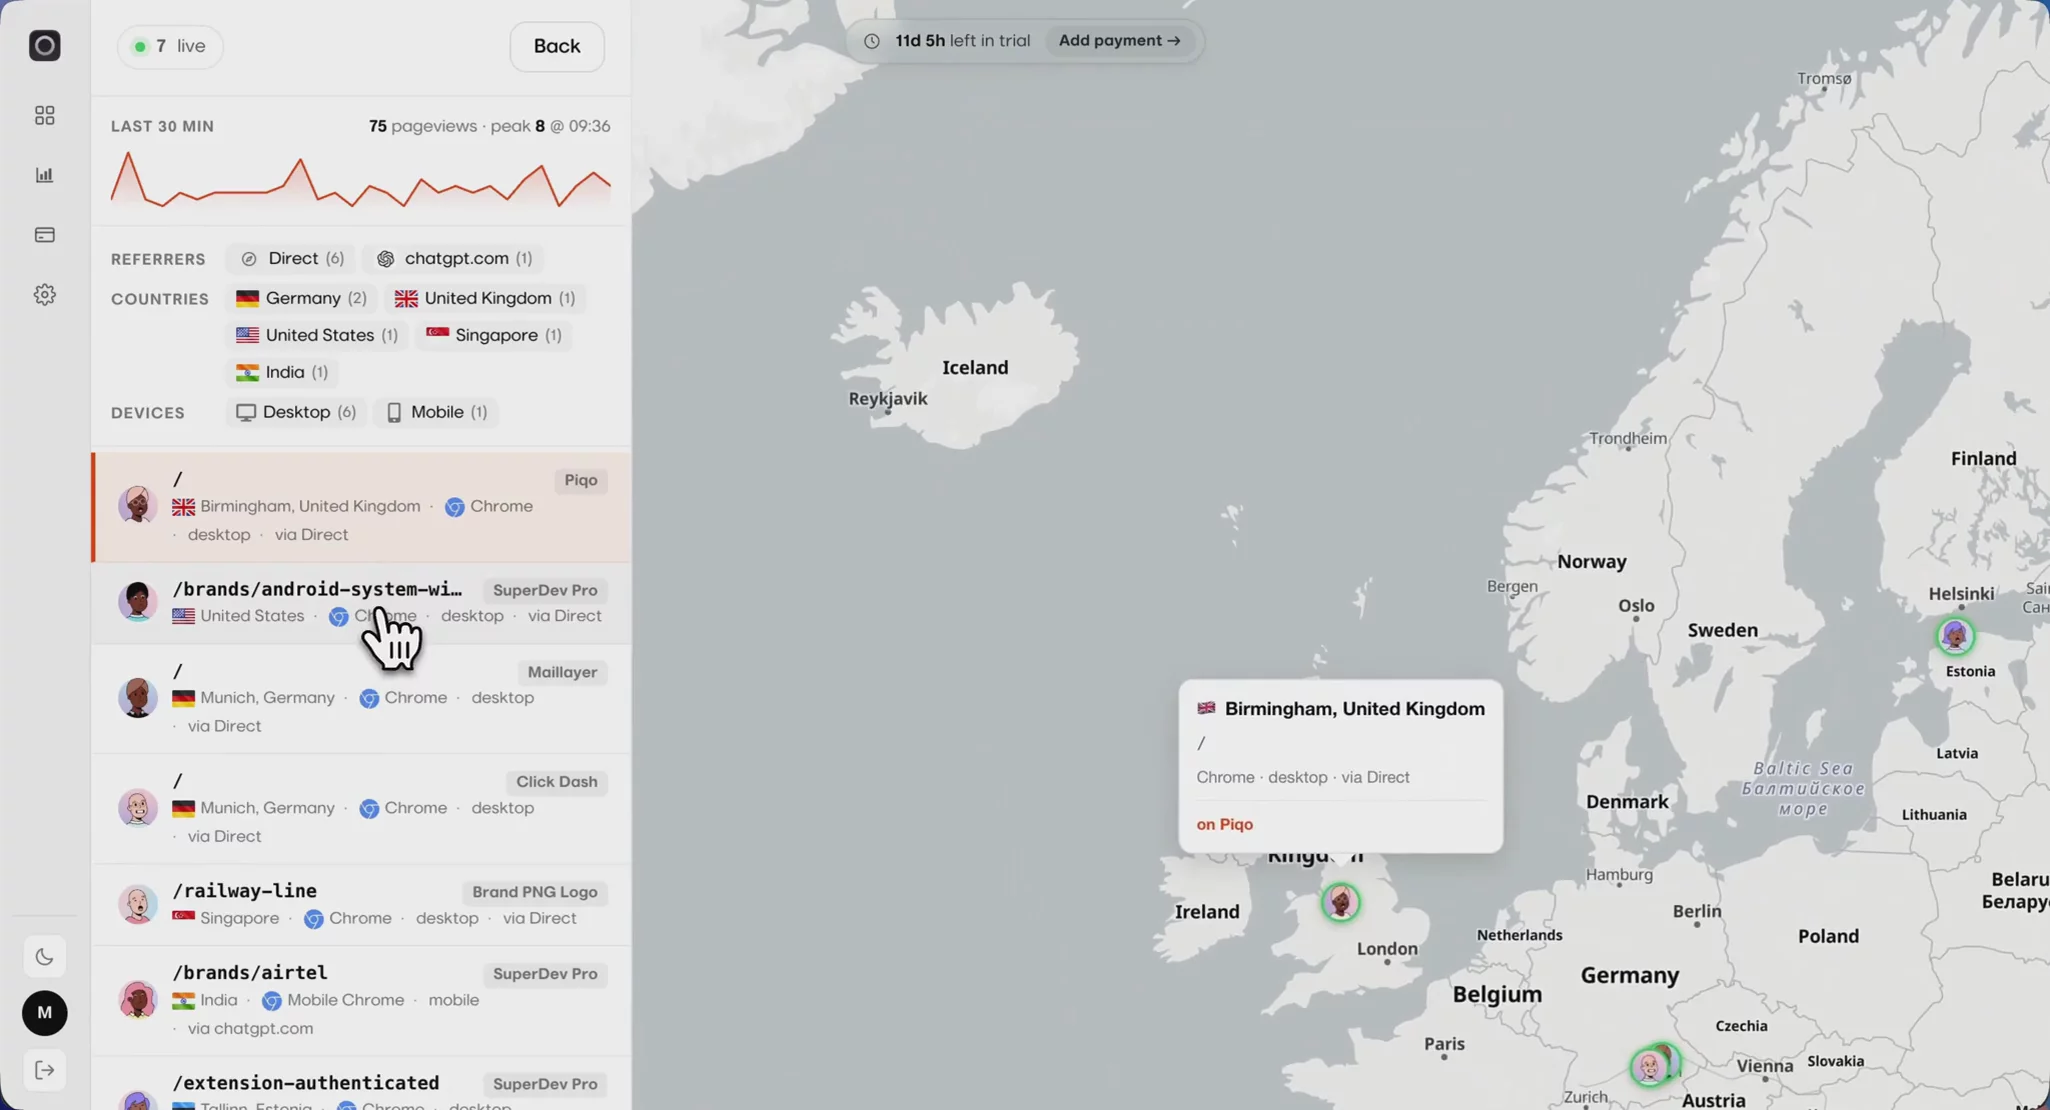
Task: Filter by Direct referrer chip
Action: click(x=292, y=259)
